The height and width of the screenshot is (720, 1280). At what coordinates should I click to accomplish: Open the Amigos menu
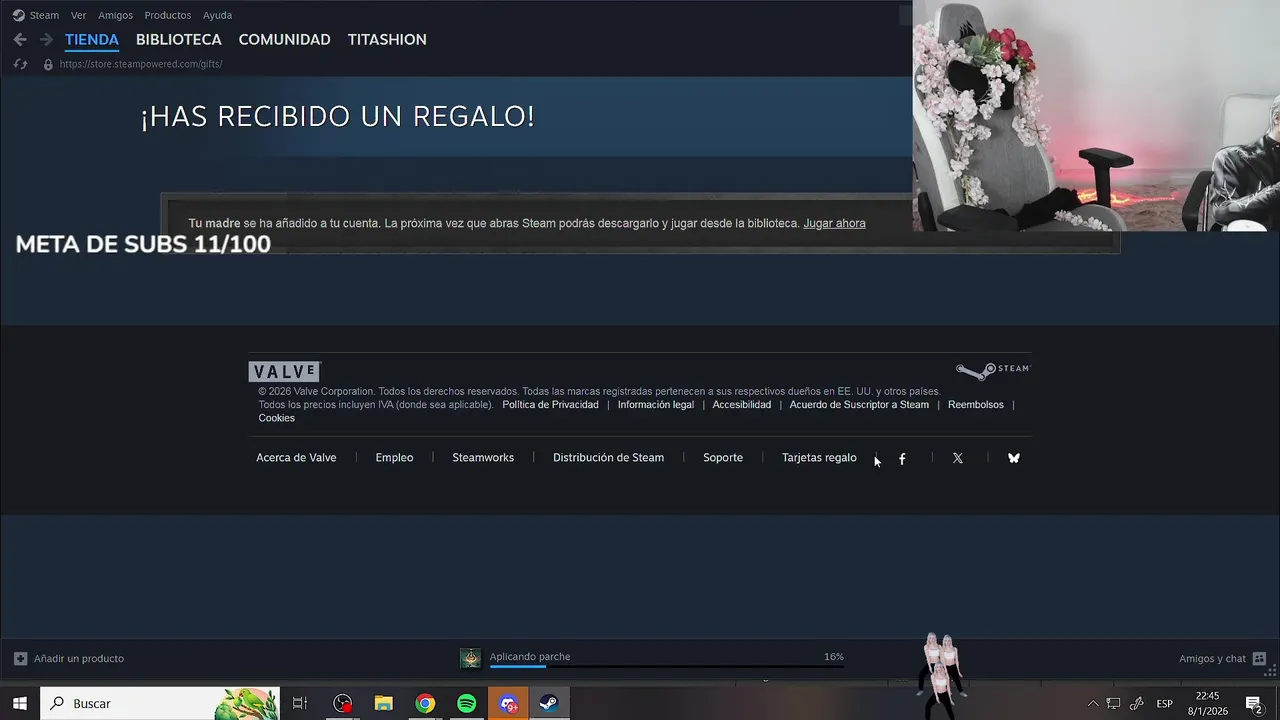tap(116, 15)
